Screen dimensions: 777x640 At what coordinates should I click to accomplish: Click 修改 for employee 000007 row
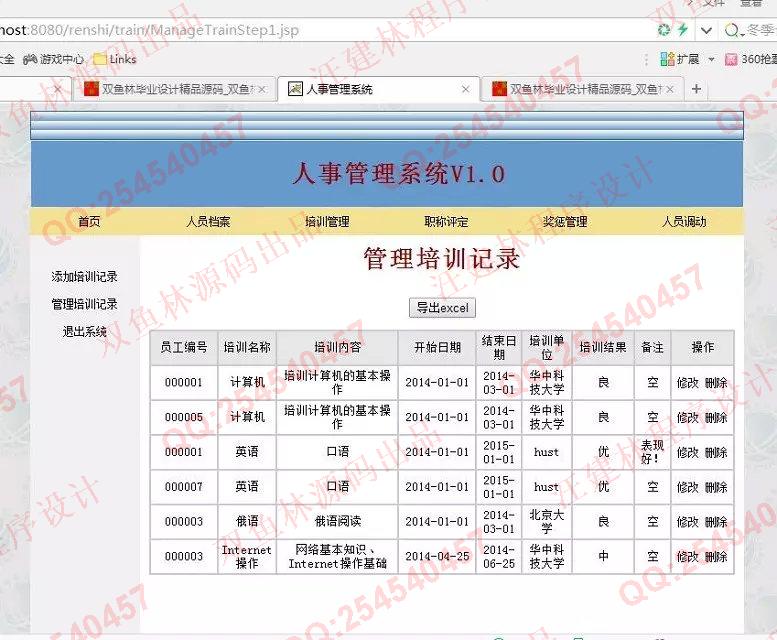(x=687, y=487)
